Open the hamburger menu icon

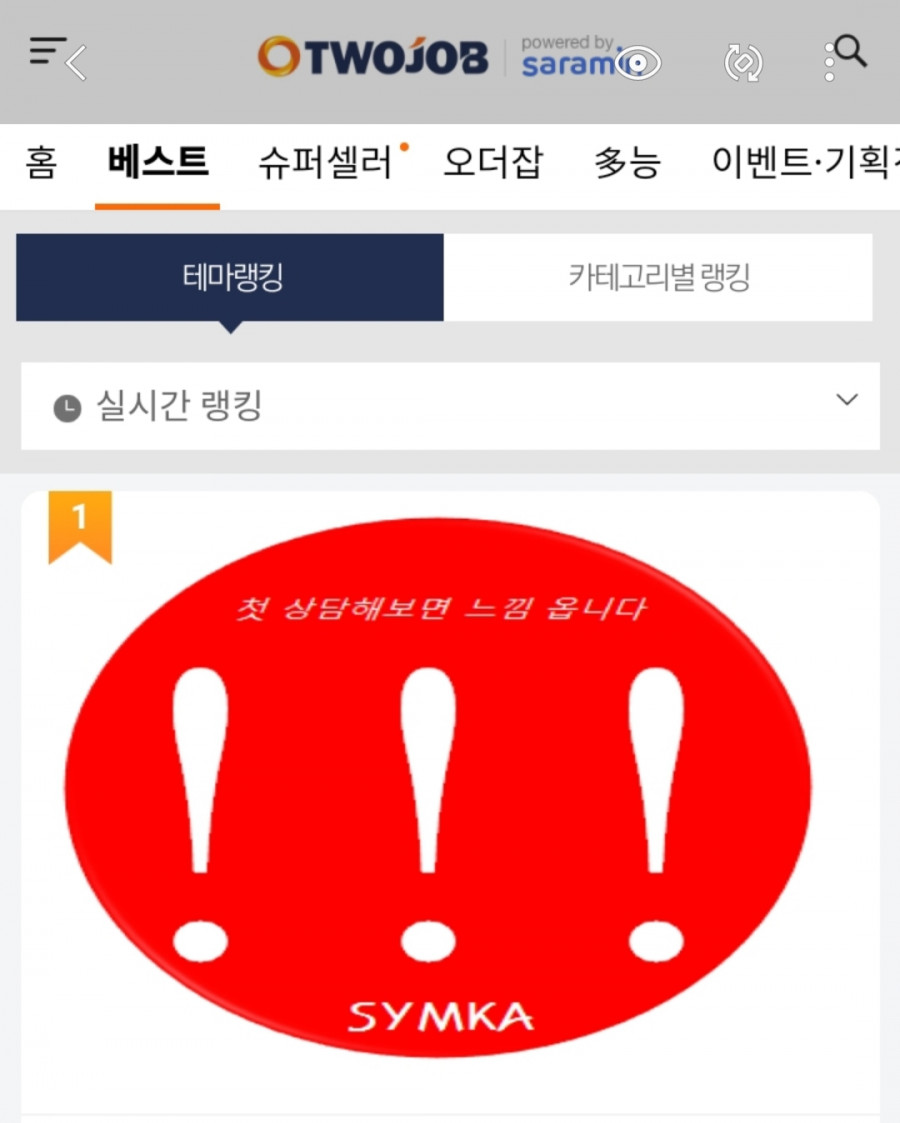46,49
